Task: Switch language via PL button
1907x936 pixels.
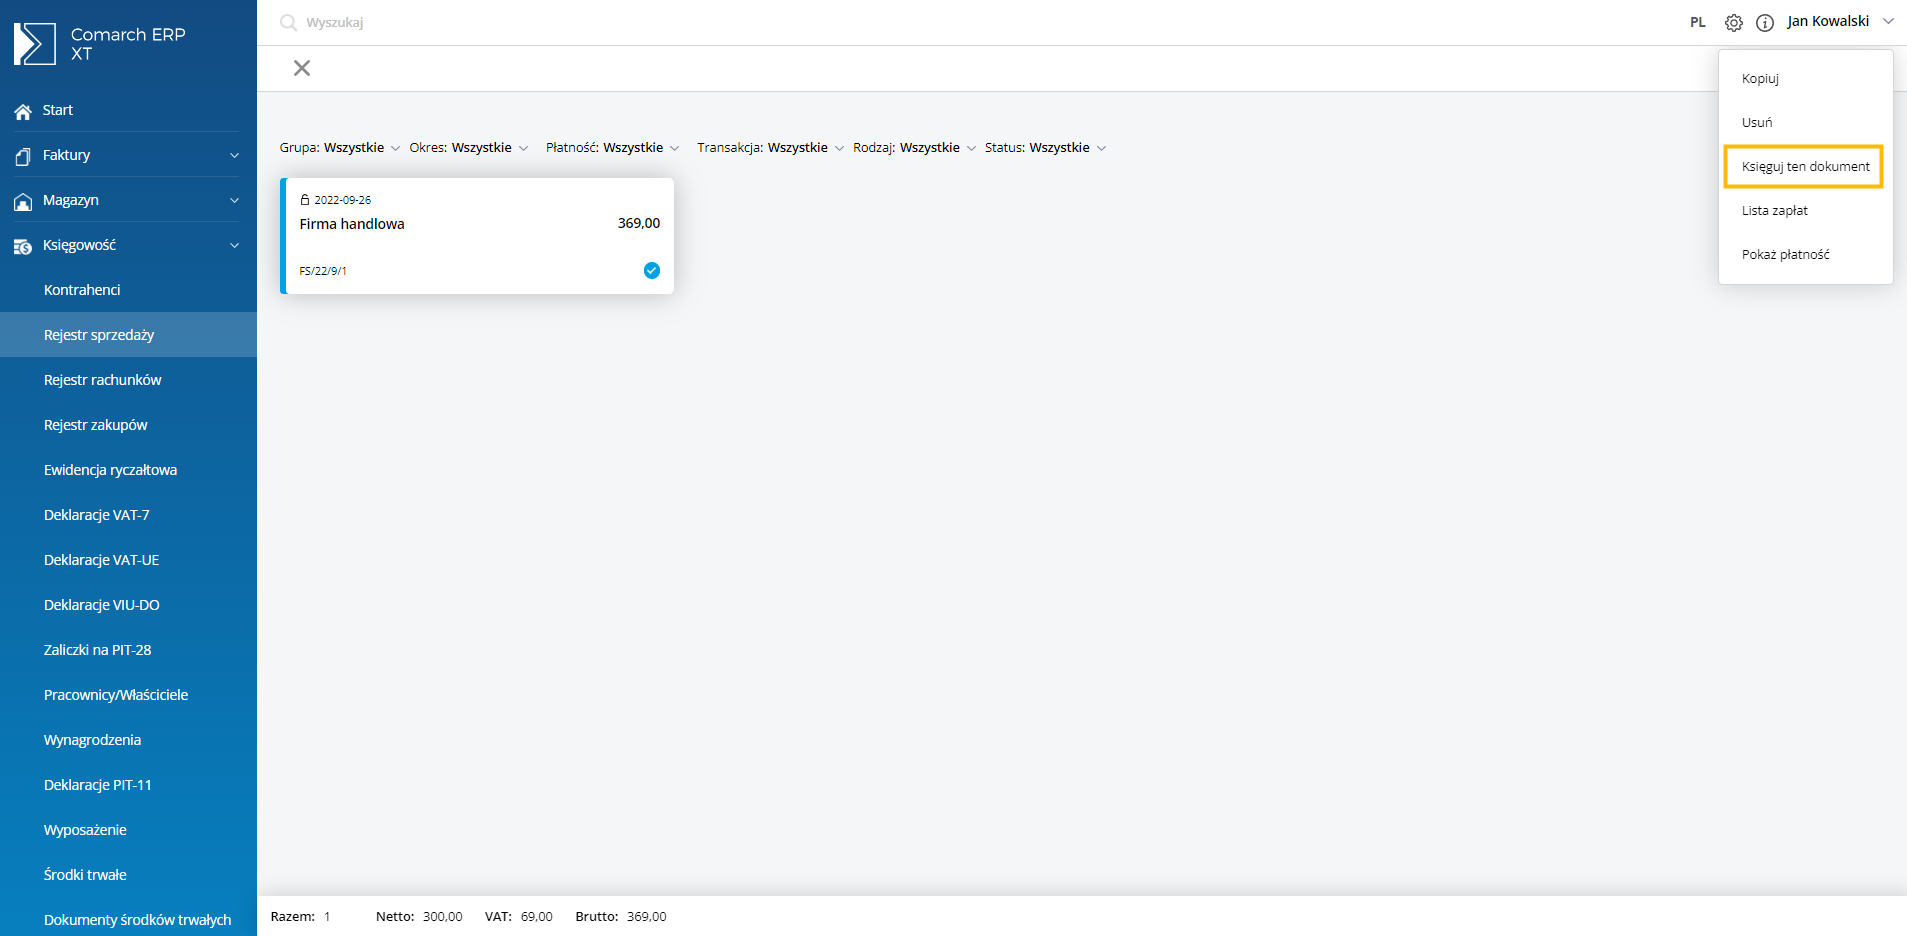Action: 1698,22
